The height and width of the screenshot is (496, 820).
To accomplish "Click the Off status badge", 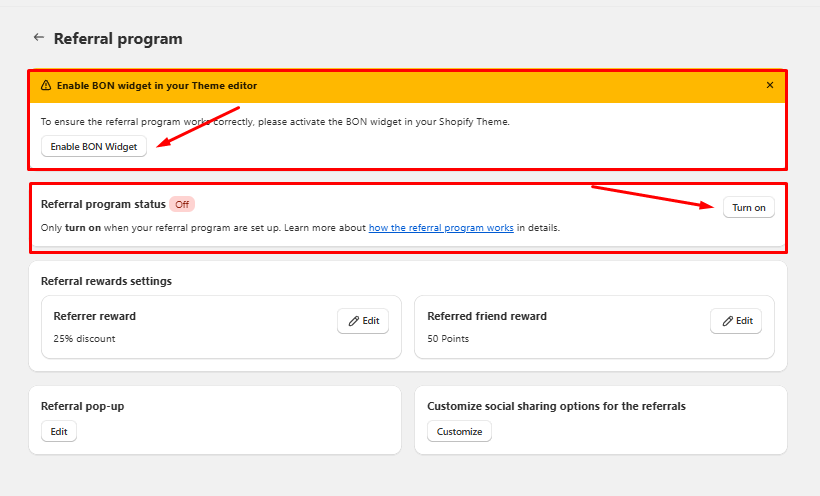I will [182, 204].
